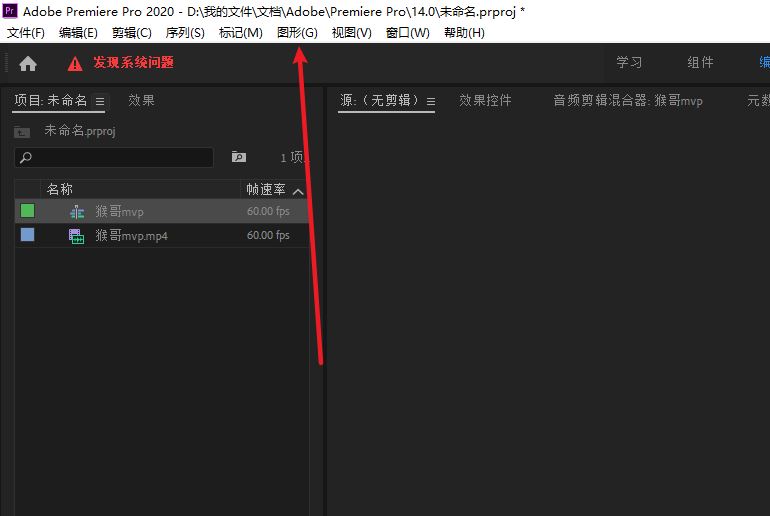Click the parent folder icon beside 未命名.prproj
Image resolution: width=770 pixels, height=516 pixels.
pyautogui.click(x=22, y=132)
